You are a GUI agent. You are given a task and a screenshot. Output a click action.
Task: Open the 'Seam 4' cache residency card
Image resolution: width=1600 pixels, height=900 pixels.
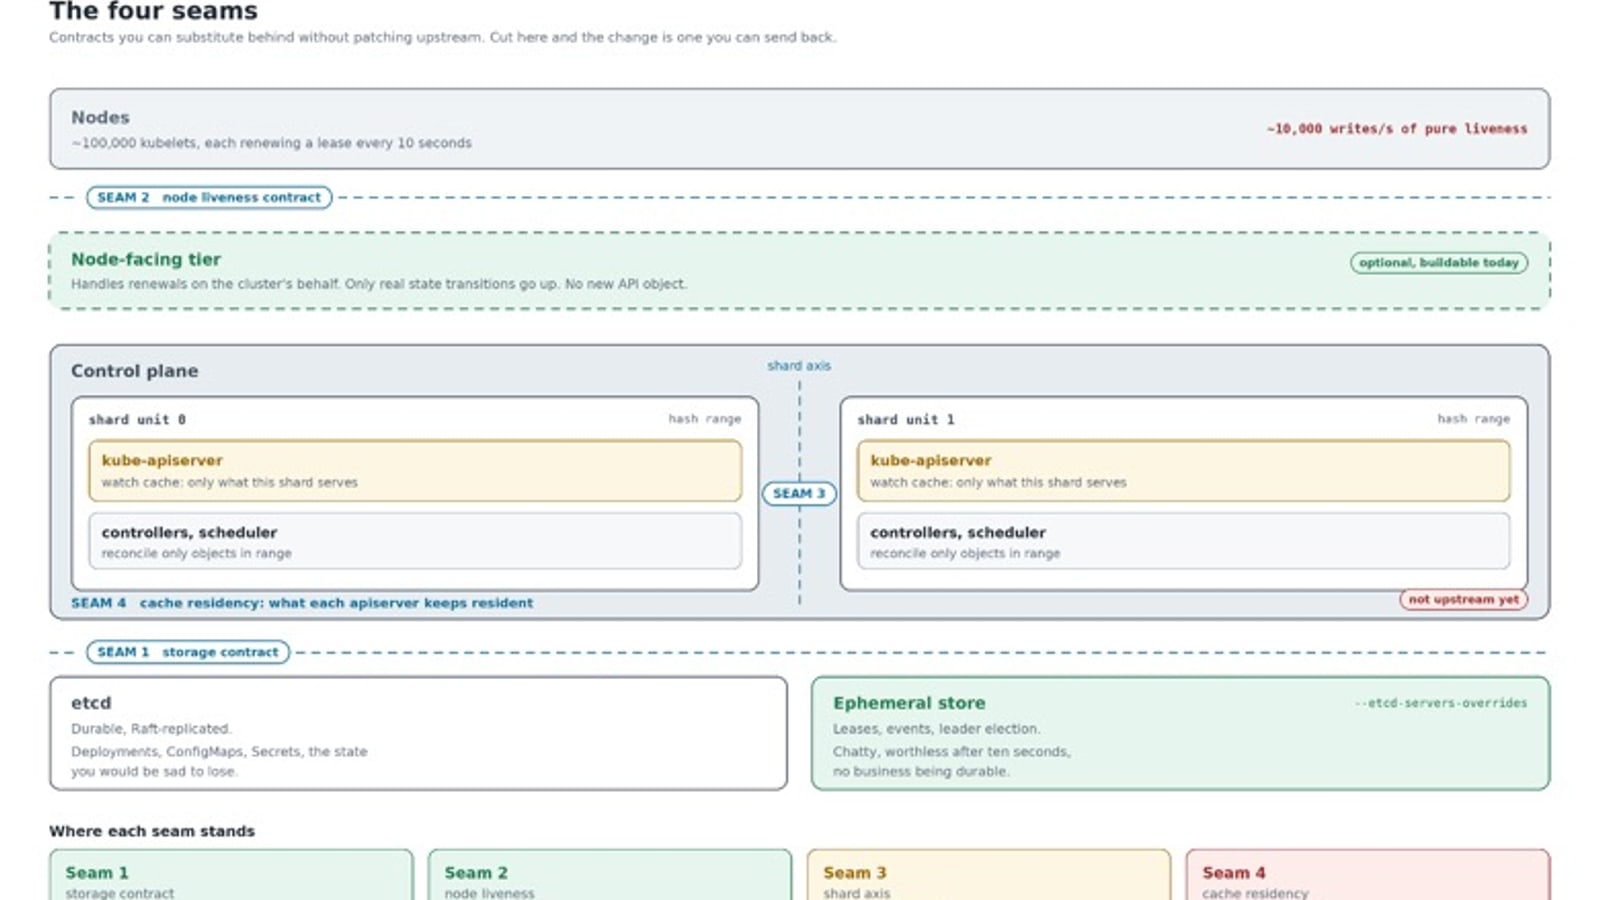[1368, 875]
